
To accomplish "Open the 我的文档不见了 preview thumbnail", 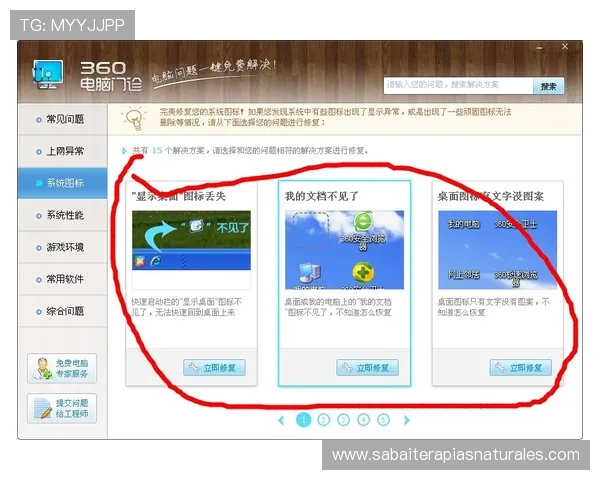I will [344, 250].
